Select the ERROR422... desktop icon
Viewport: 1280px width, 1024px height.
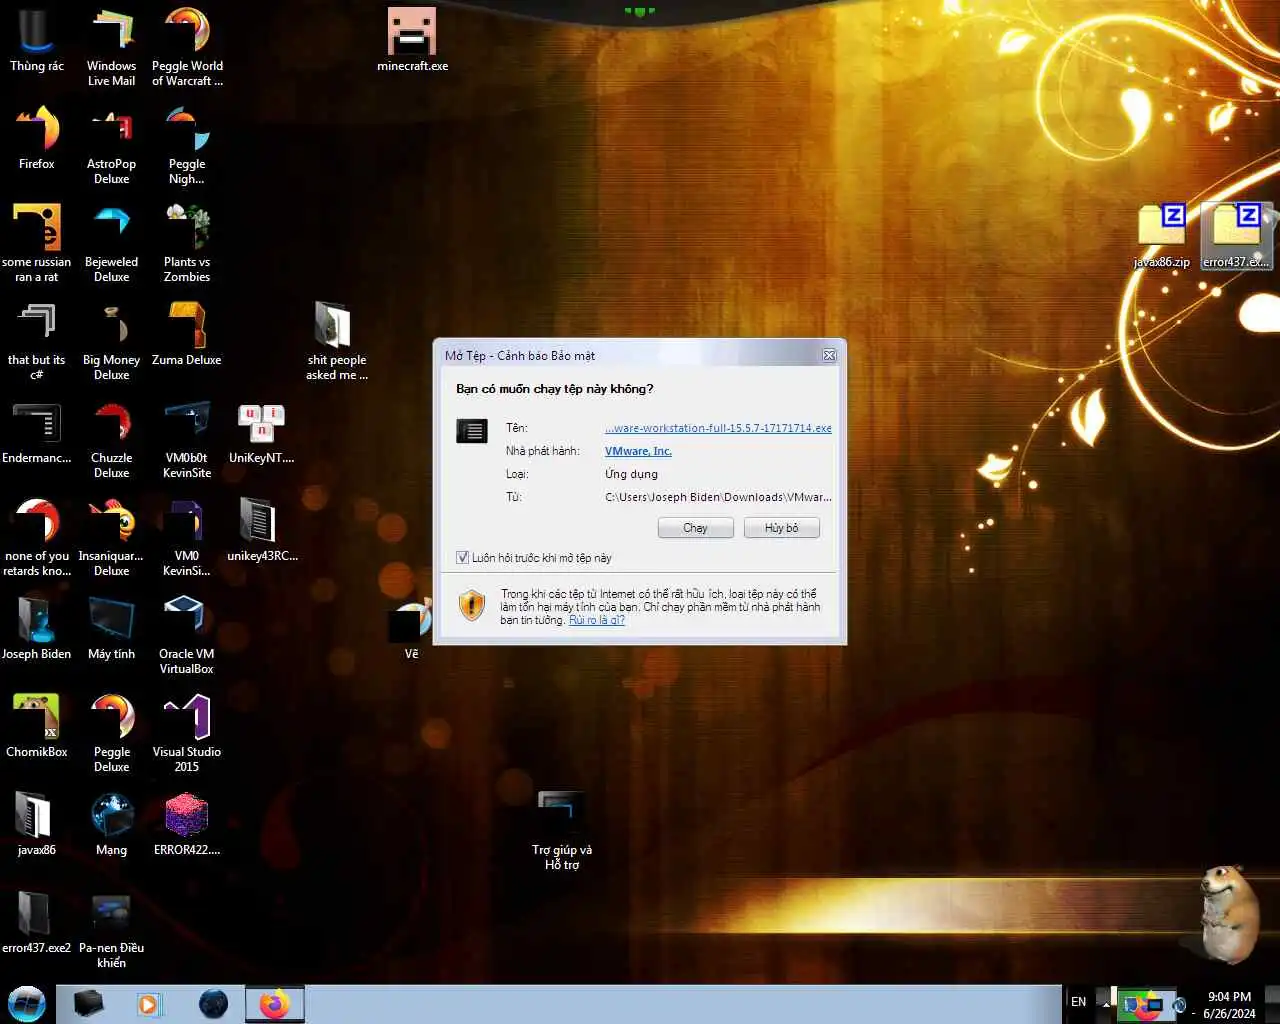pos(187,825)
